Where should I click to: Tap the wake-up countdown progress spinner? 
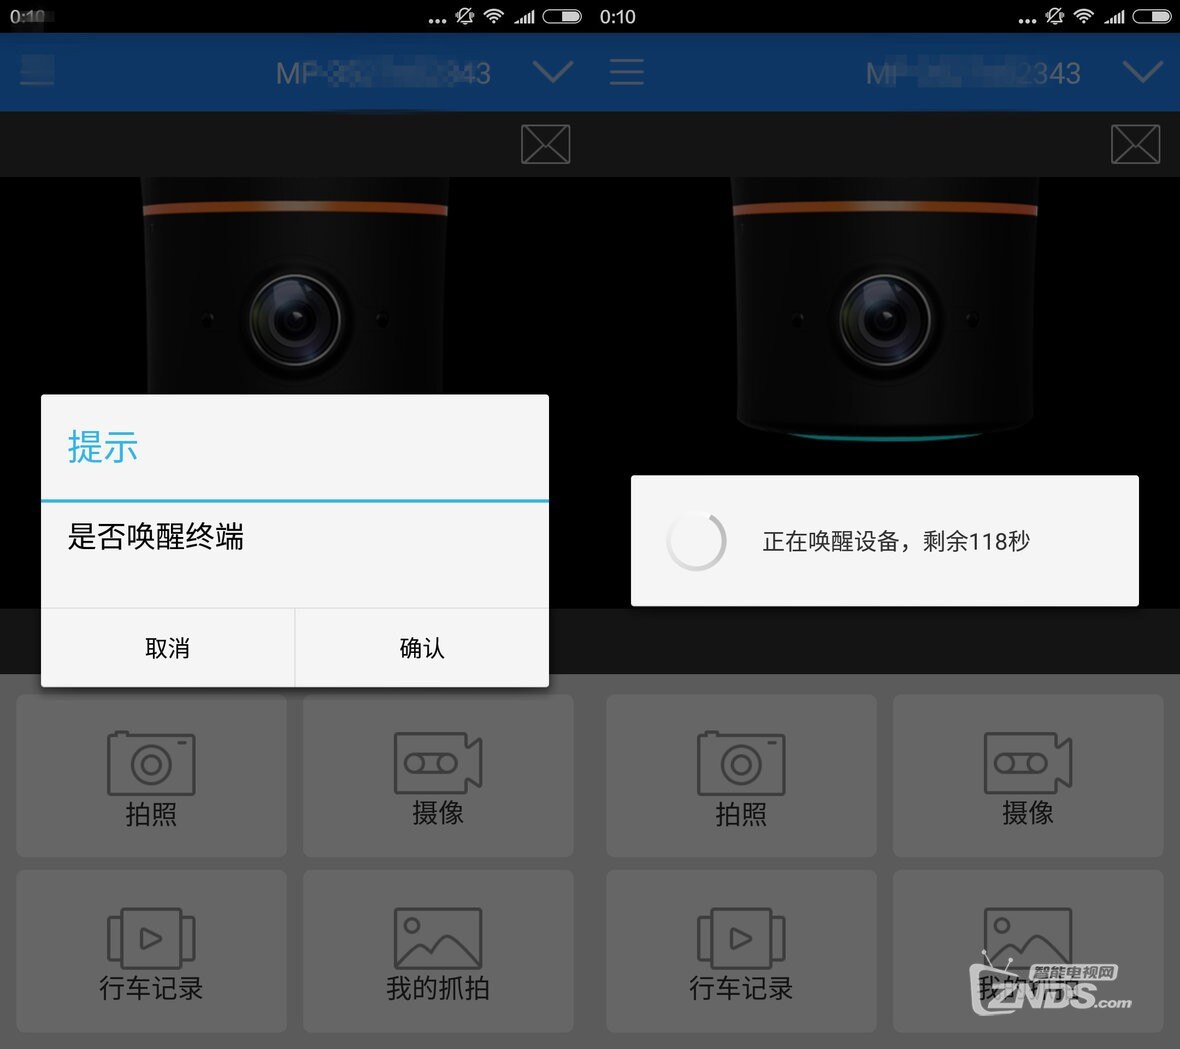pos(696,541)
